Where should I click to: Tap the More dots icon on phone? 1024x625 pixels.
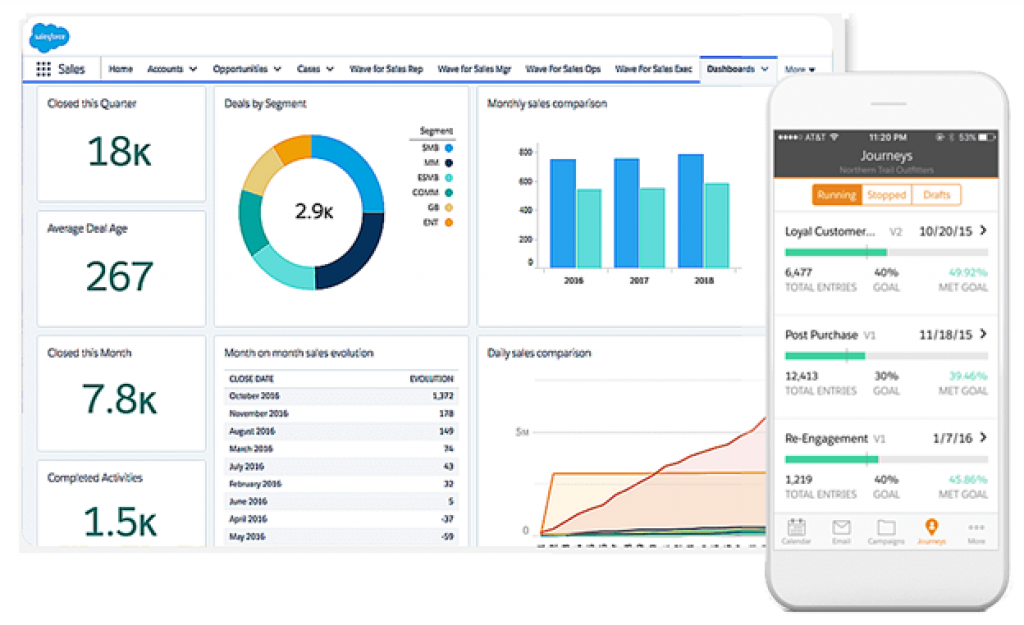(x=976, y=529)
